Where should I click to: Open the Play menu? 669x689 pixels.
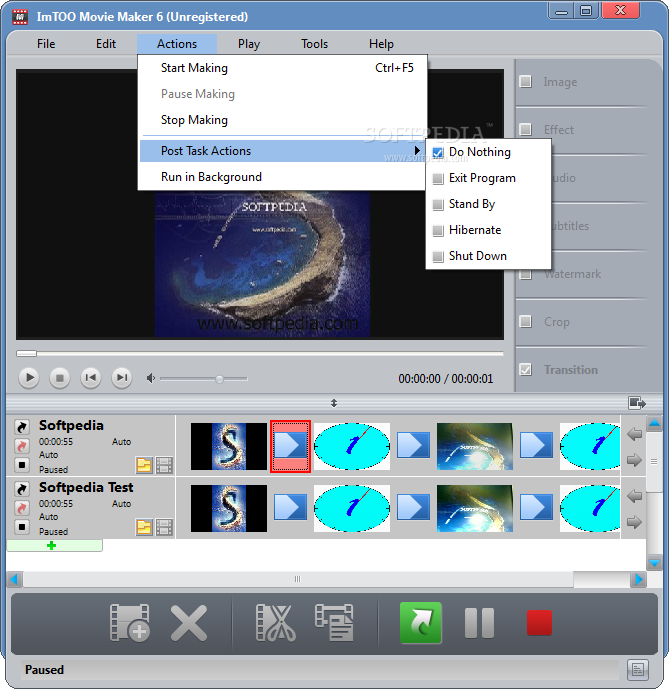[x=249, y=44]
